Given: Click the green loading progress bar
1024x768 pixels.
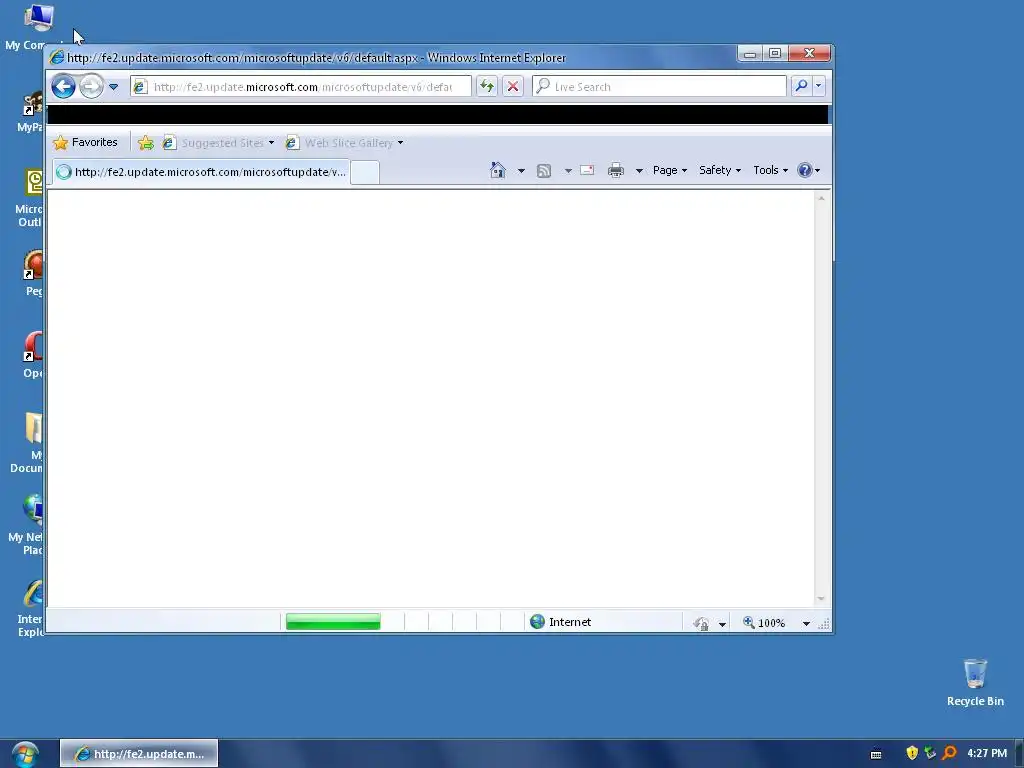Looking at the screenshot, I should [x=333, y=622].
